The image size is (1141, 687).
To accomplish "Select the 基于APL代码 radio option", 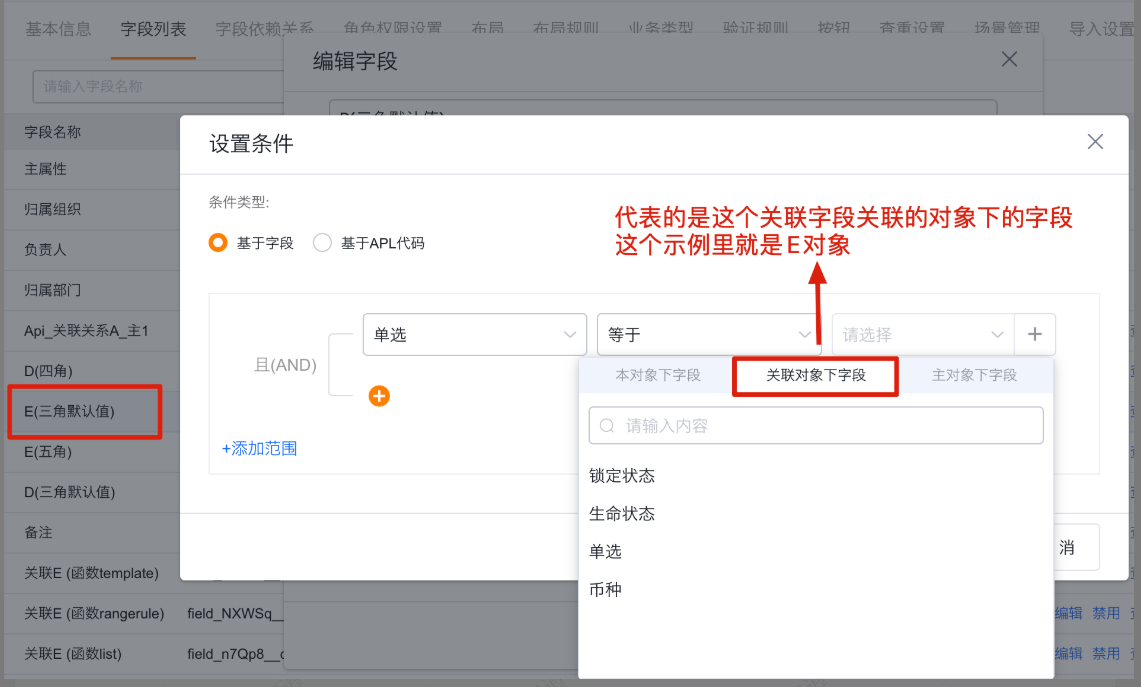I will [322, 242].
